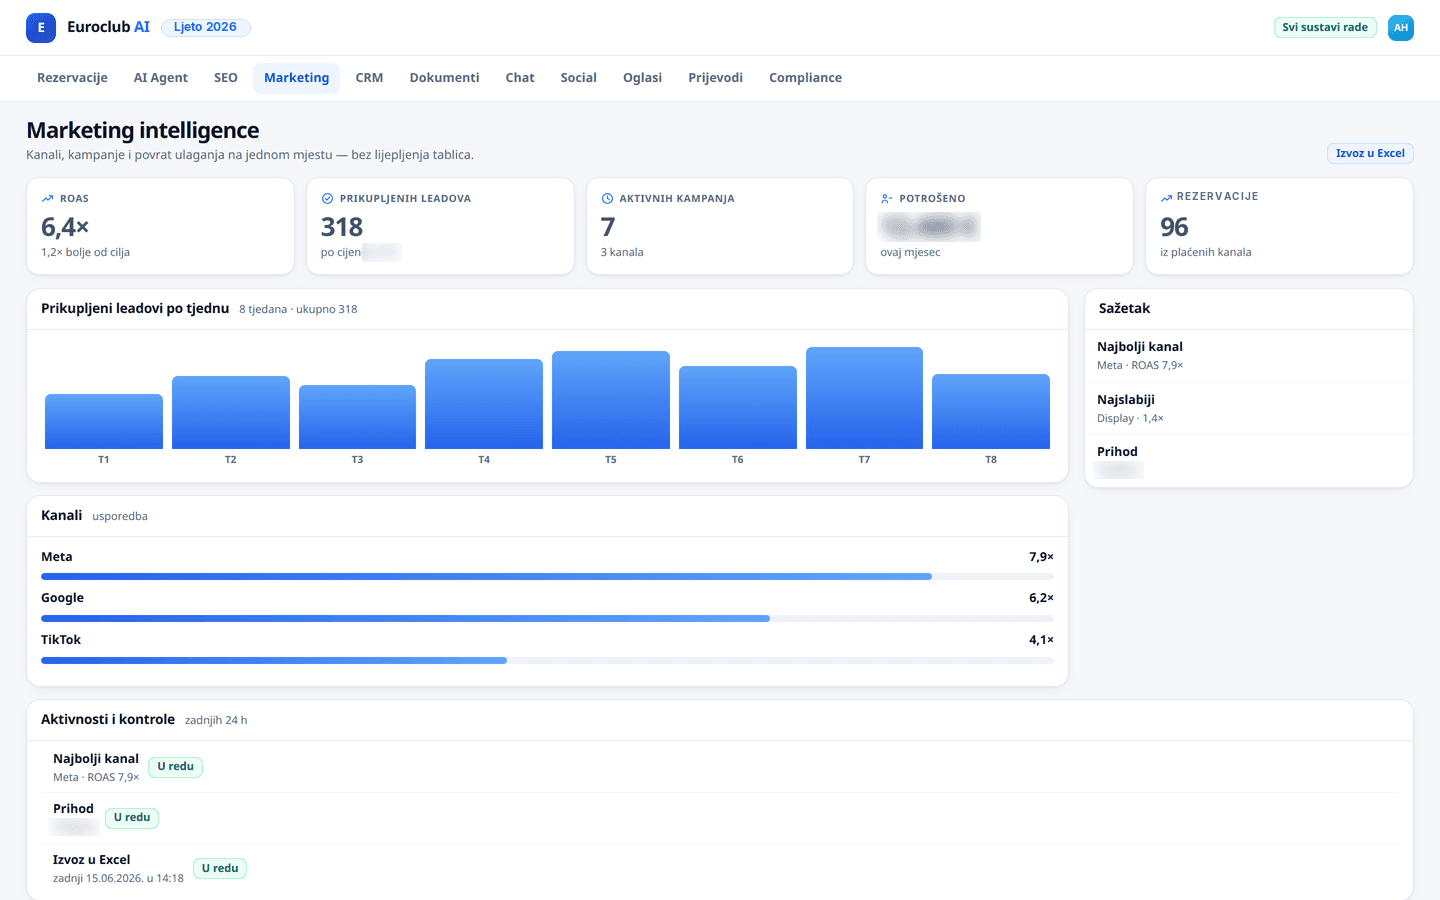This screenshot has width=1440, height=900.
Task: Click the Izvoz u Excel activity row title
Action: coord(91,860)
